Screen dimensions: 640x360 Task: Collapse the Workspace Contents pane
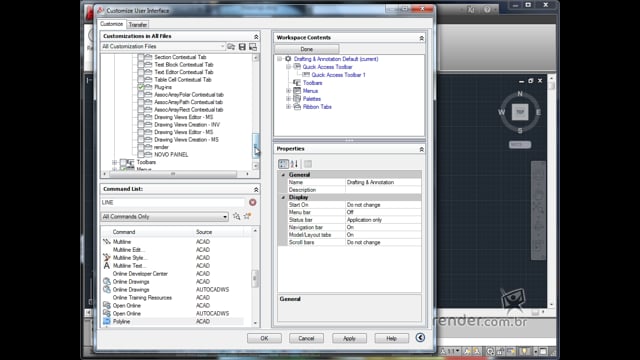pyautogui.click(x=421, y=38)
